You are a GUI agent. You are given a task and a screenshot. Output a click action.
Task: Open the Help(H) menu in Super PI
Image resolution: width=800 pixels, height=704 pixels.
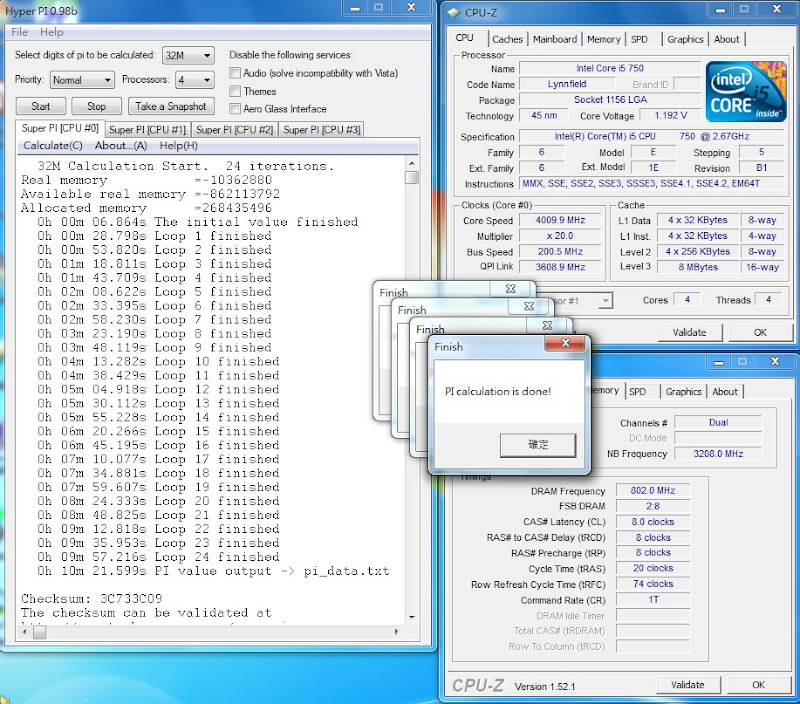click(x=179, y=146)
